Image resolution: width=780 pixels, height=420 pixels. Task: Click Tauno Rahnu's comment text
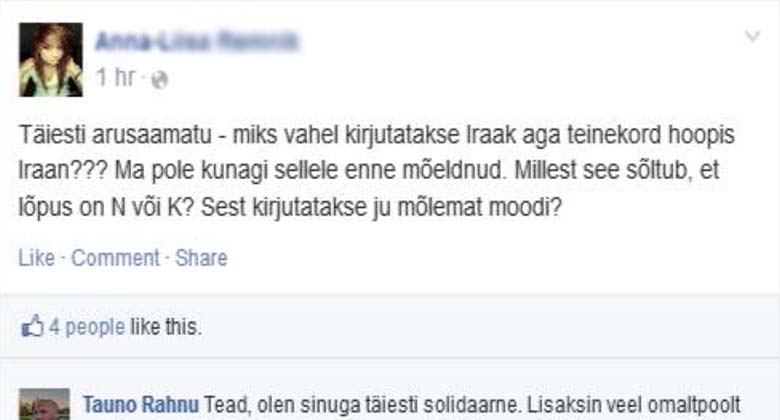[x=473, y=405]
